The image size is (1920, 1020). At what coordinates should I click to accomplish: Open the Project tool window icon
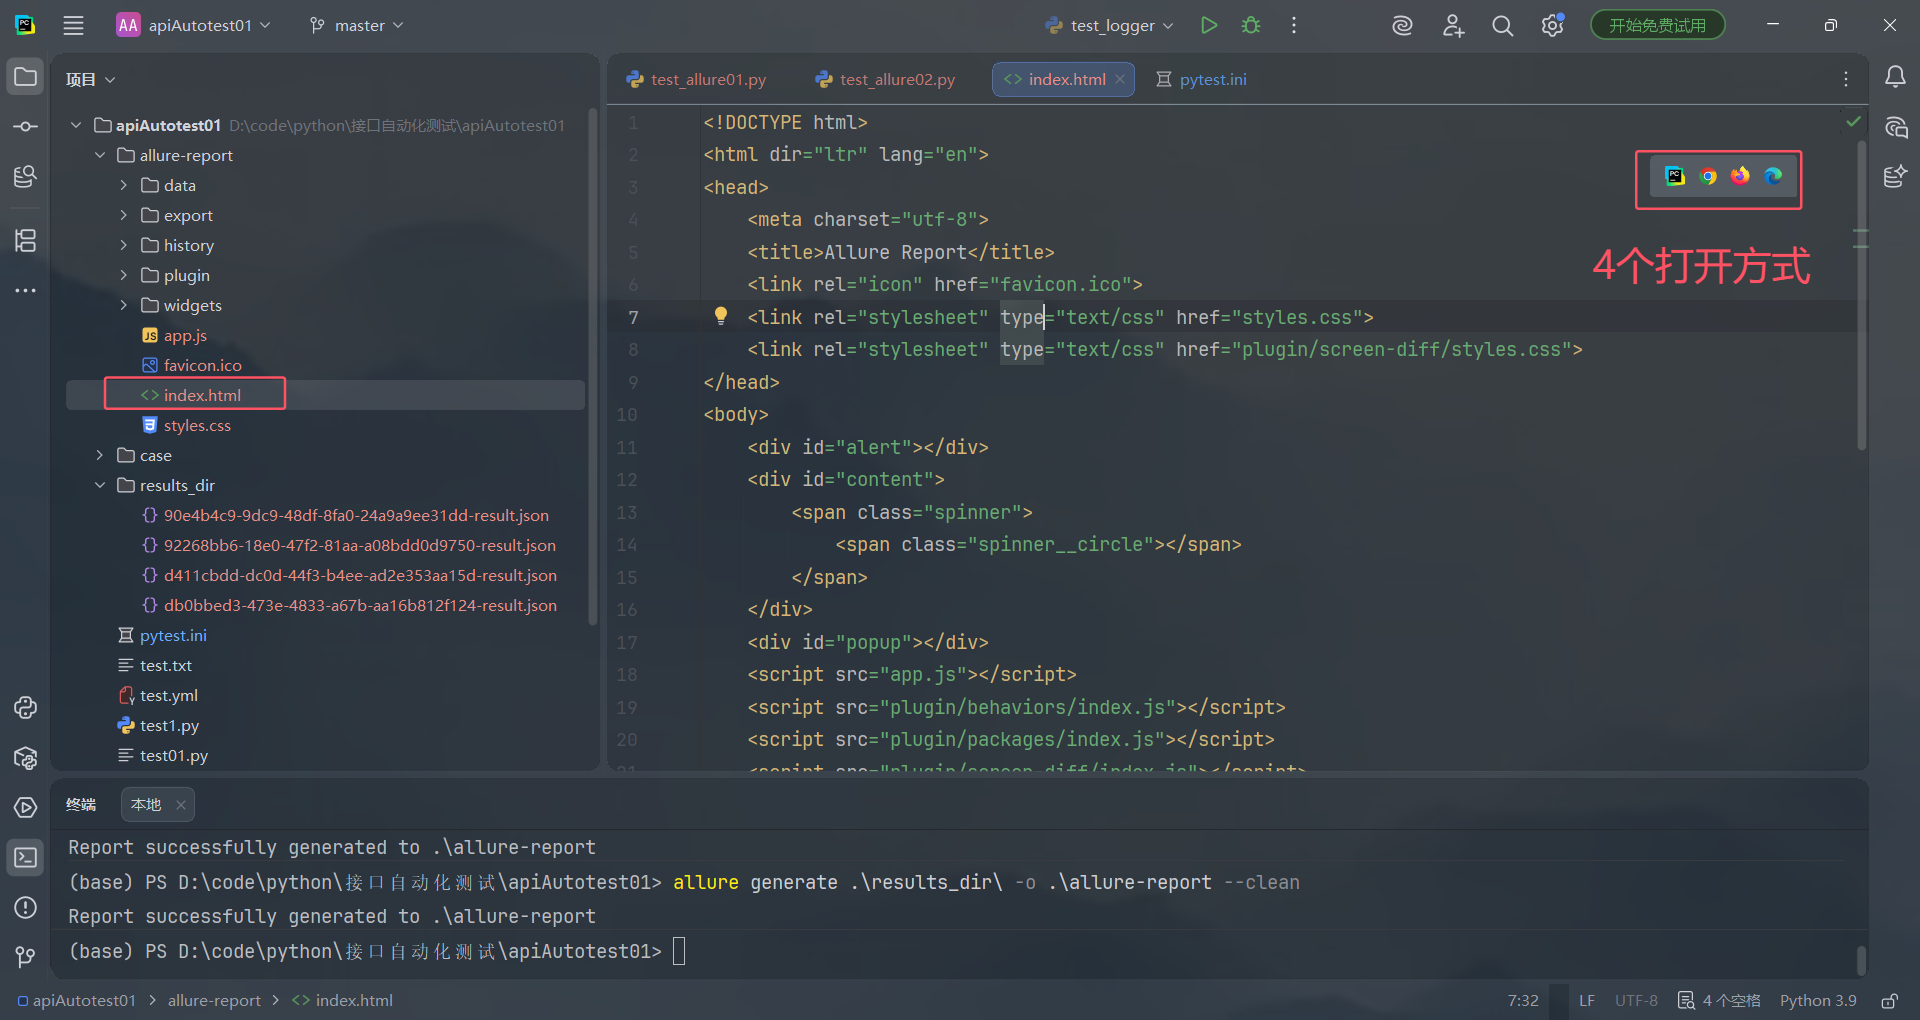pyautogui.click(x=26, y=77)
